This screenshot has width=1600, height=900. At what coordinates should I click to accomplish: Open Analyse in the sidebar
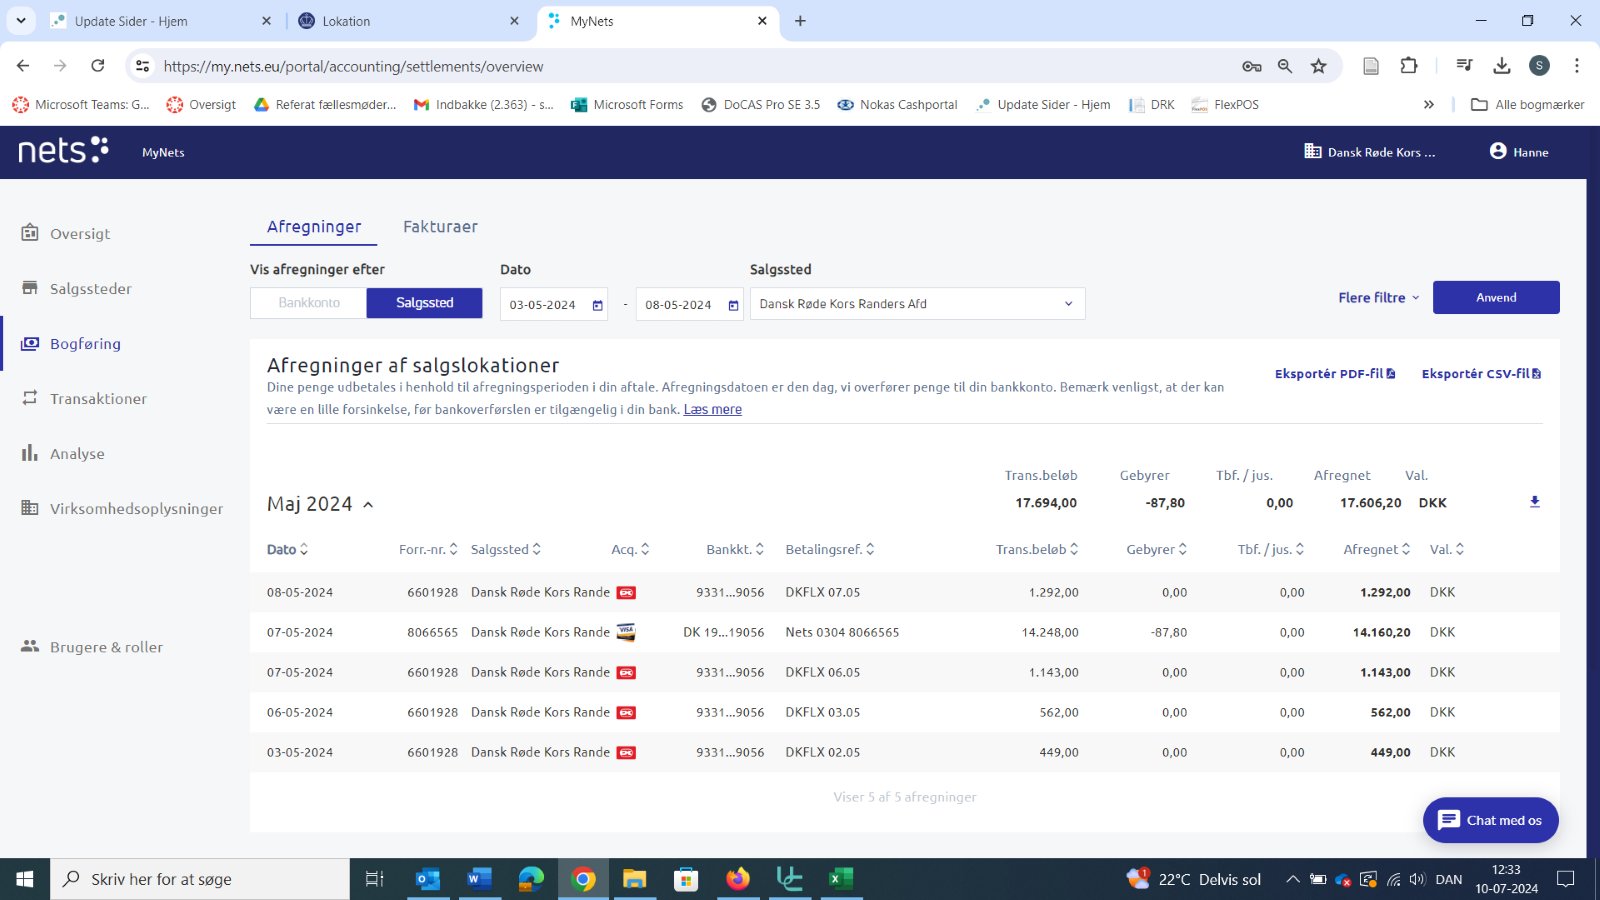click(63, 453)
